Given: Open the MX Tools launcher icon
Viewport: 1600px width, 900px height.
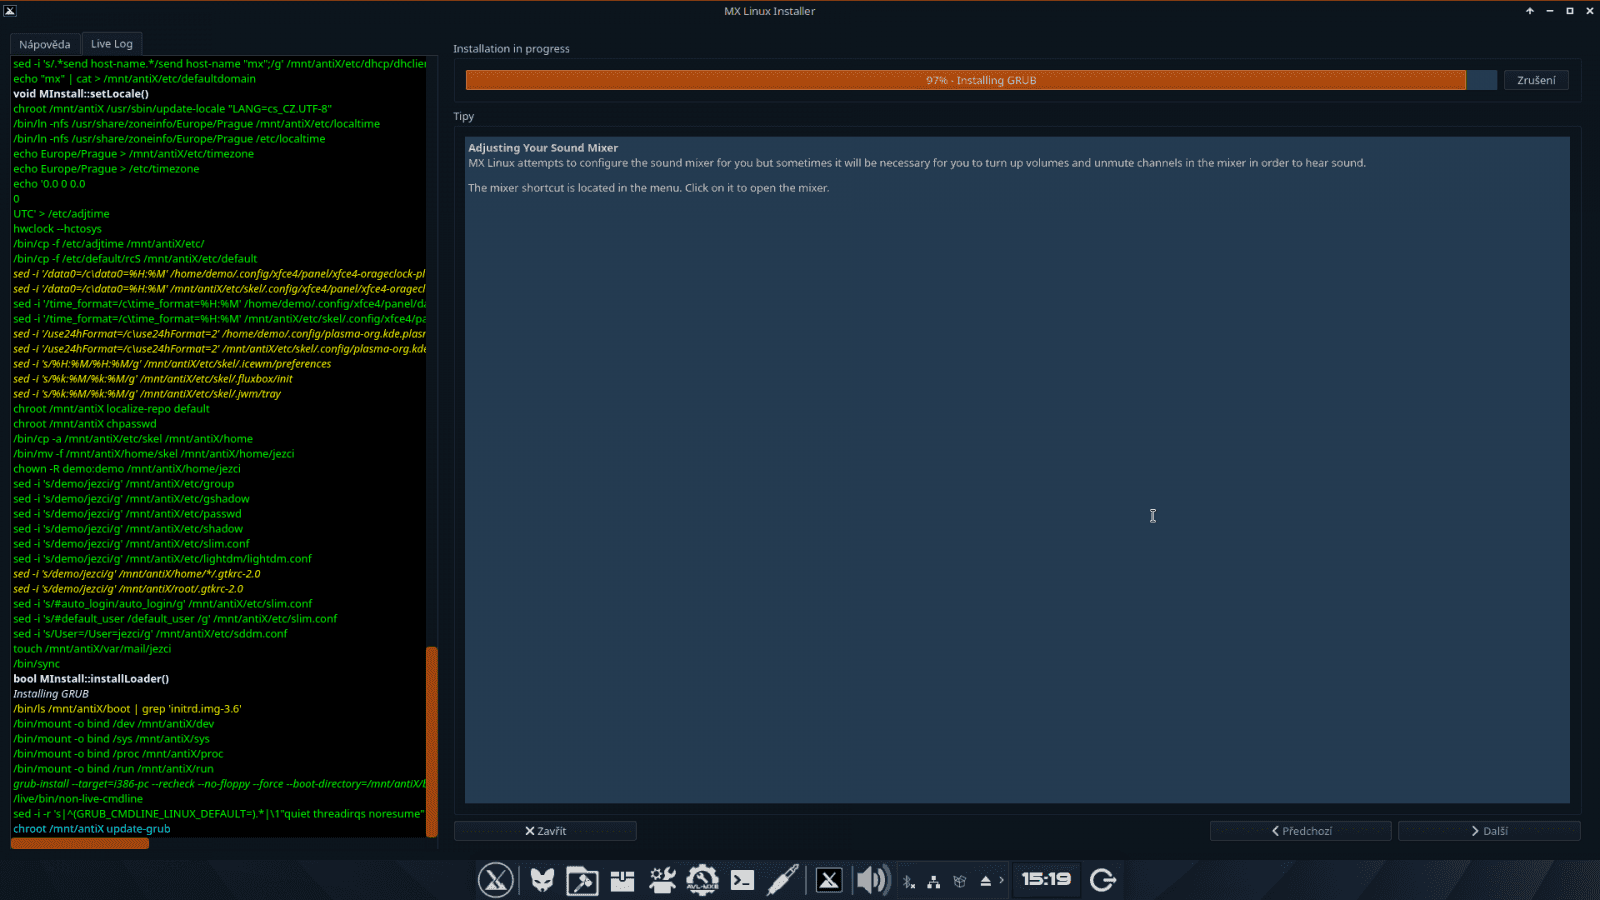Looking at the screenshot, I should (582, 880).
